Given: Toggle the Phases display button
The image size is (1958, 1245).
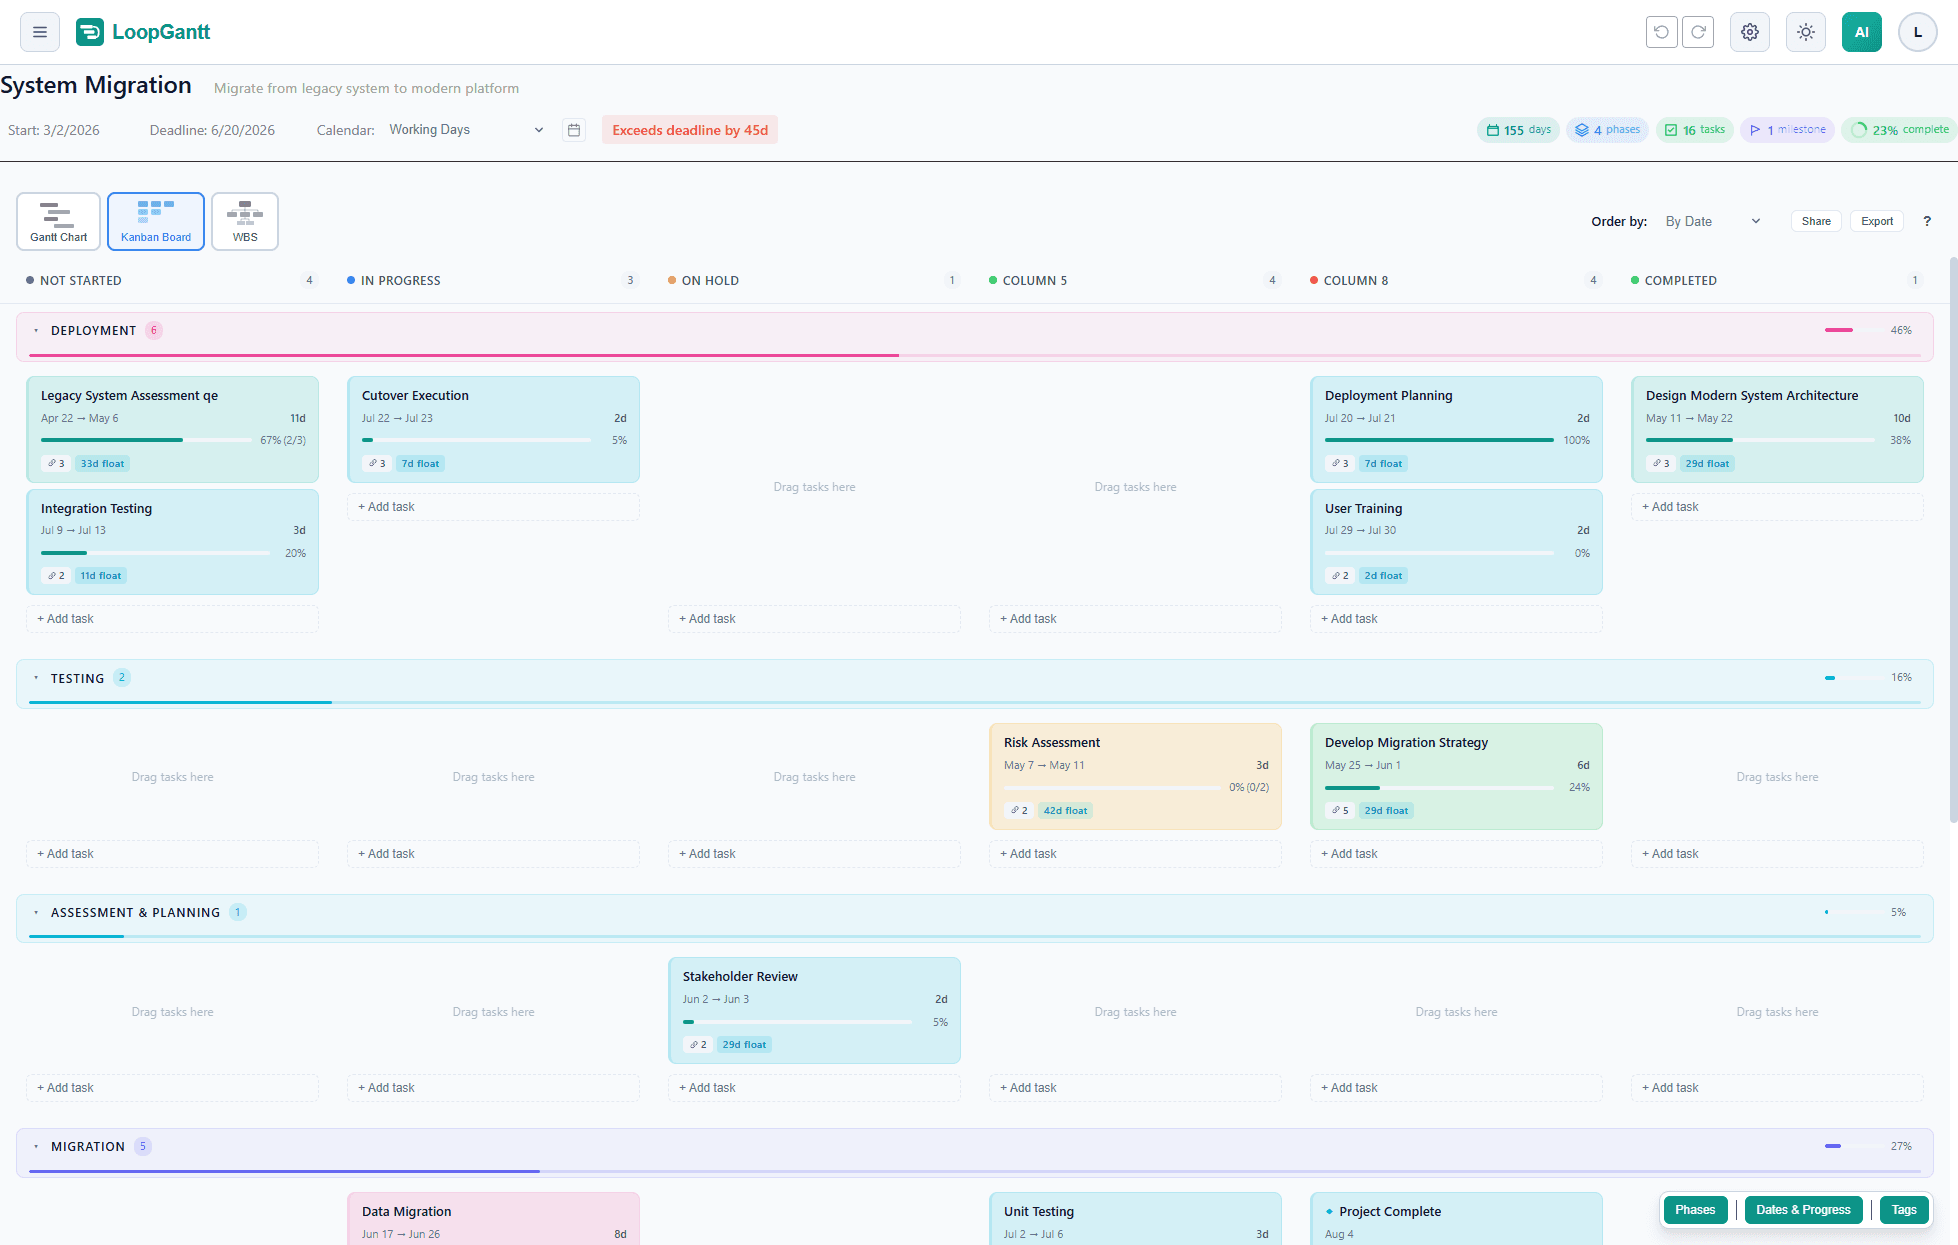Looking at the screenshot, I should coord(1695,1209).
